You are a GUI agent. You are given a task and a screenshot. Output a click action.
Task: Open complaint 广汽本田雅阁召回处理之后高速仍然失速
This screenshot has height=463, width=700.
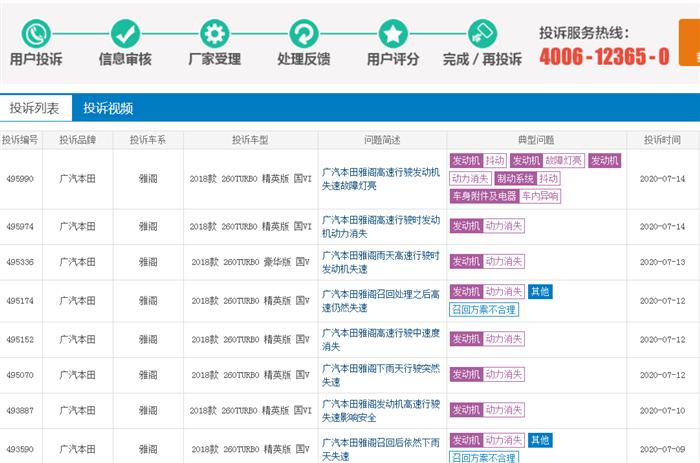tap(381, 301)
